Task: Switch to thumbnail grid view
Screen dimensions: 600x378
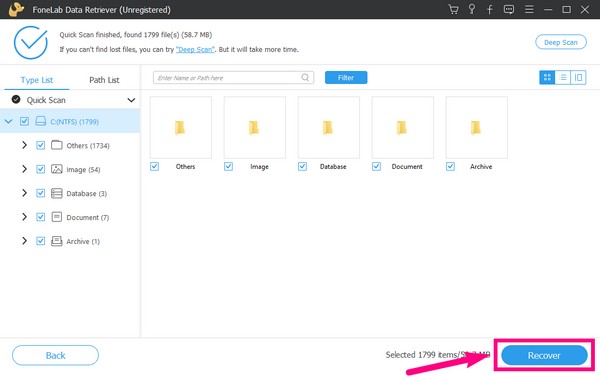Action: coord(547,78)
